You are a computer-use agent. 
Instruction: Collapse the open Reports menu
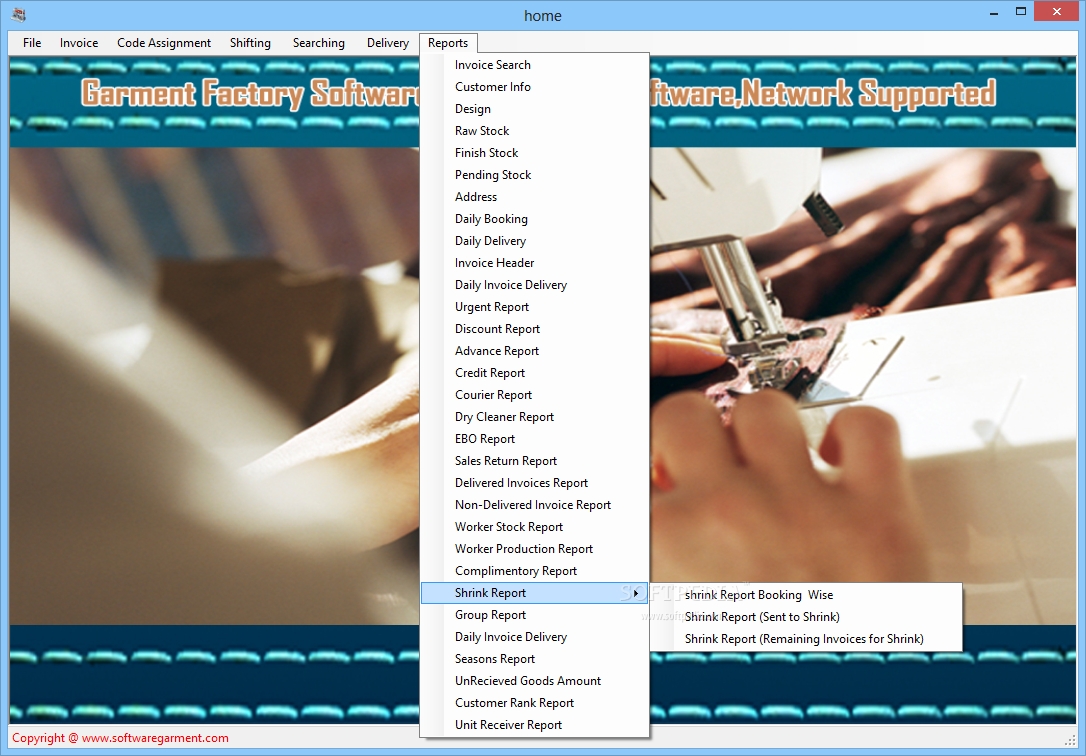click(x=448, y=43)
